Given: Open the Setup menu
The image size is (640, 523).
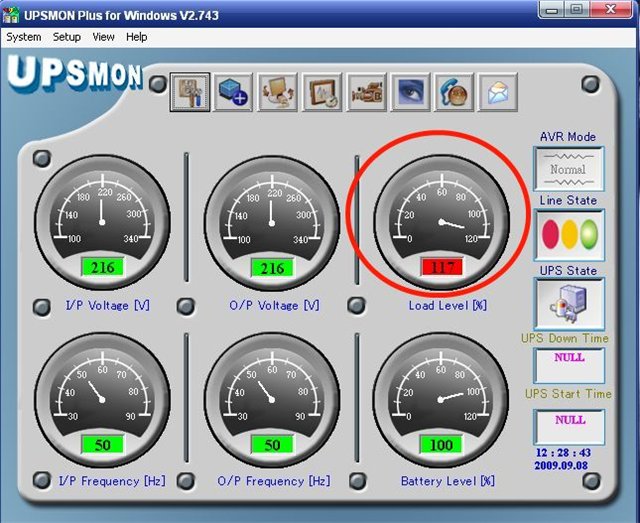Looking at the screenshot, I should [x=67, y=37].
